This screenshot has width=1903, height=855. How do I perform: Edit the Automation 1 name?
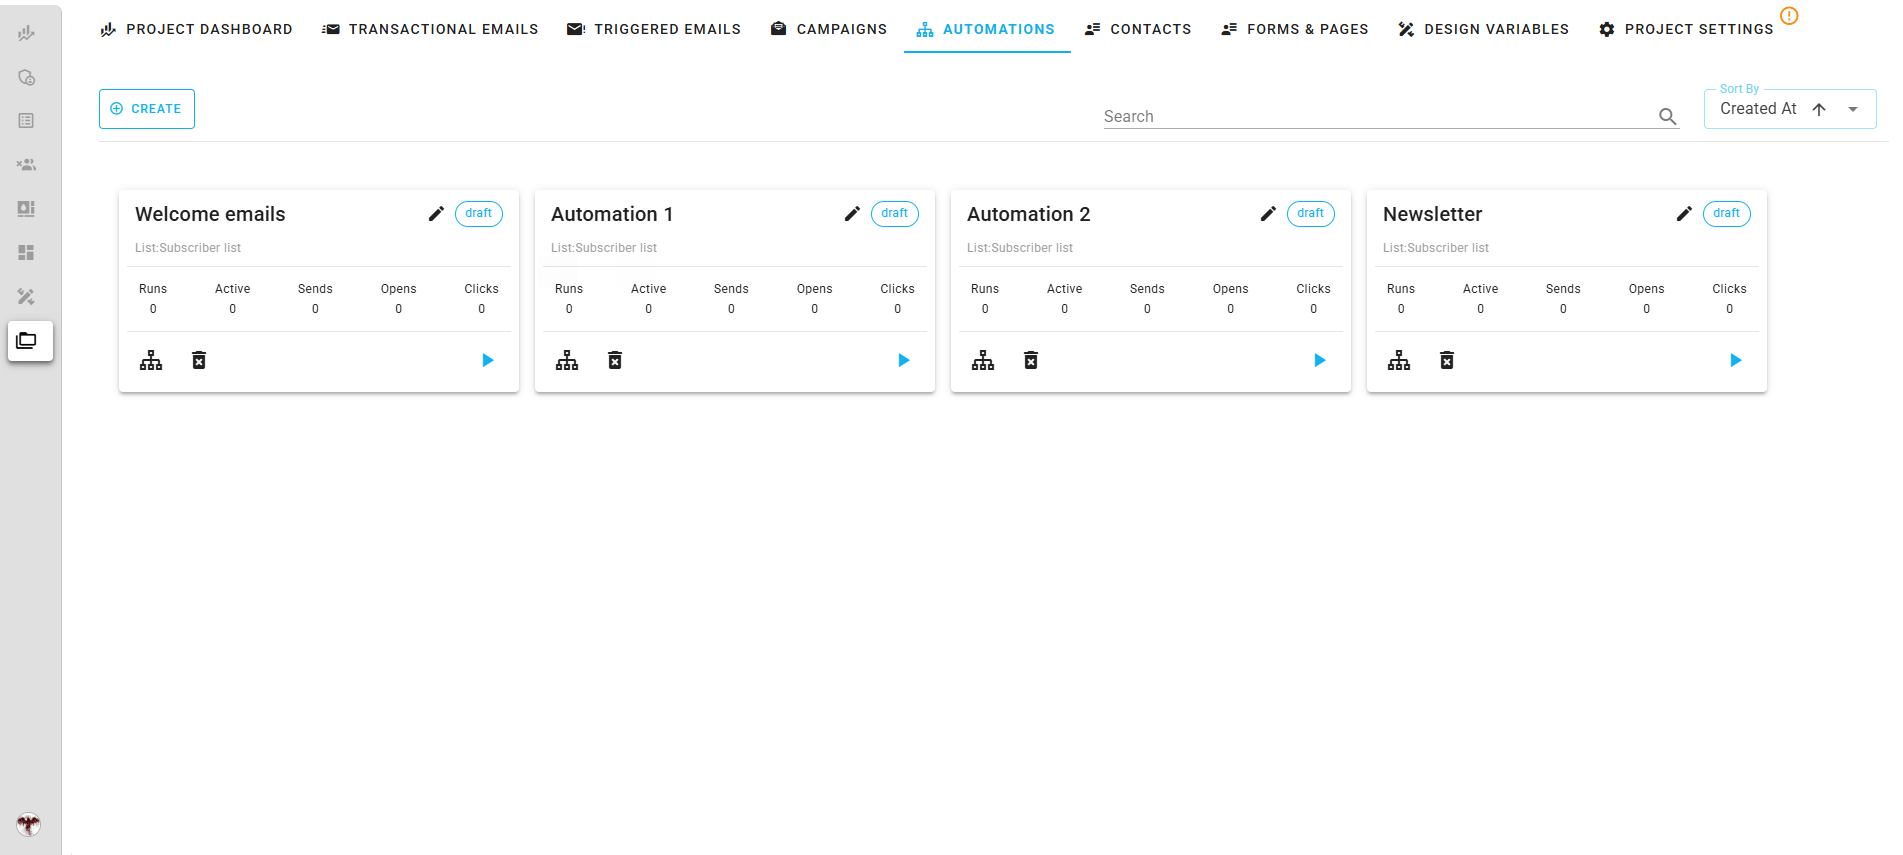click(852, 214)
